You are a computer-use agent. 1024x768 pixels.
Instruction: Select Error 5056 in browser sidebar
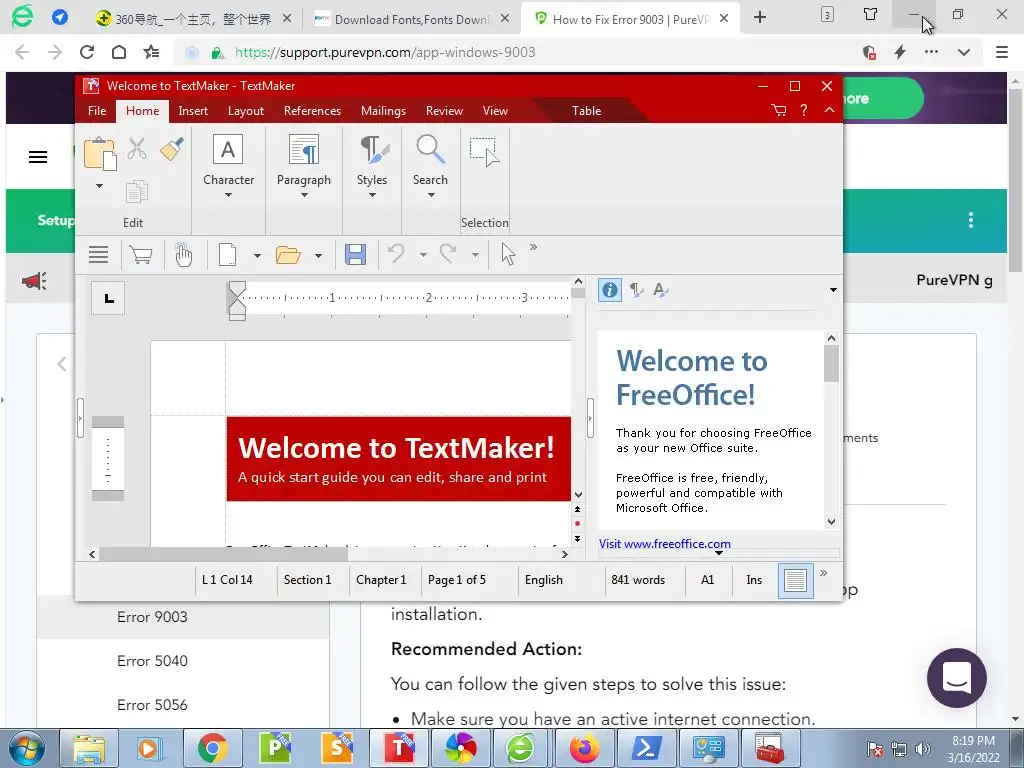(152, 705)
